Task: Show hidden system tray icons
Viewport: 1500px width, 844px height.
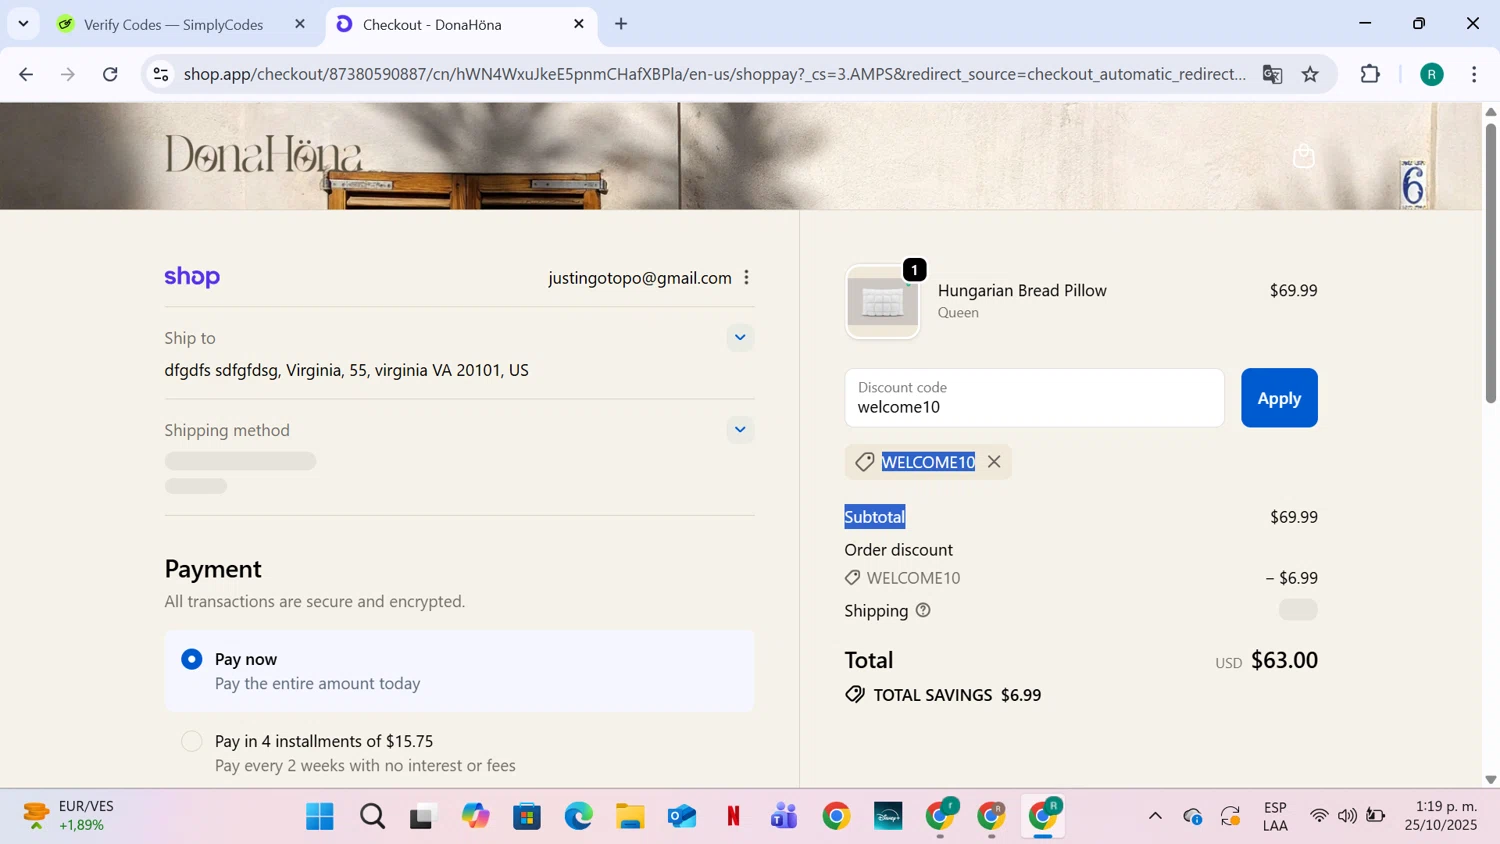Action: [x=1155, y=816]
